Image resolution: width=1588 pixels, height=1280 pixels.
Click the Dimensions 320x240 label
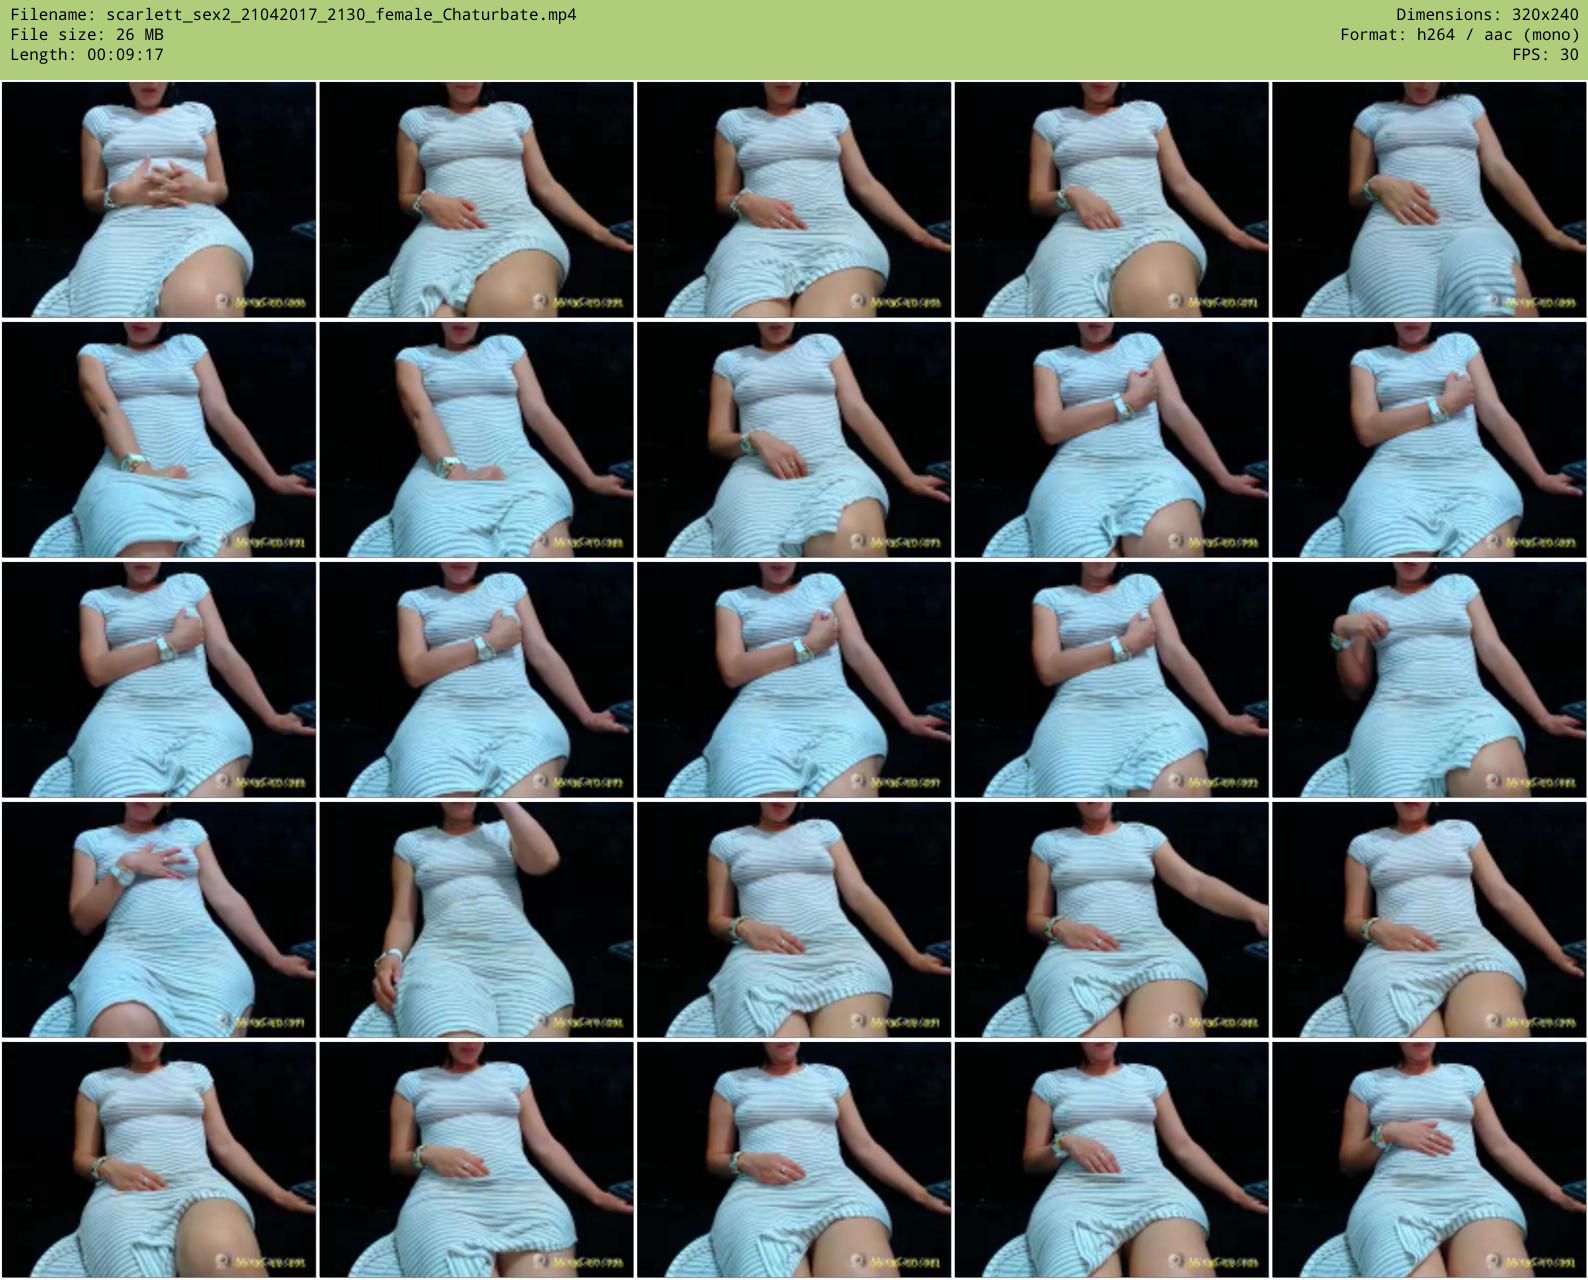[1486, 15]
